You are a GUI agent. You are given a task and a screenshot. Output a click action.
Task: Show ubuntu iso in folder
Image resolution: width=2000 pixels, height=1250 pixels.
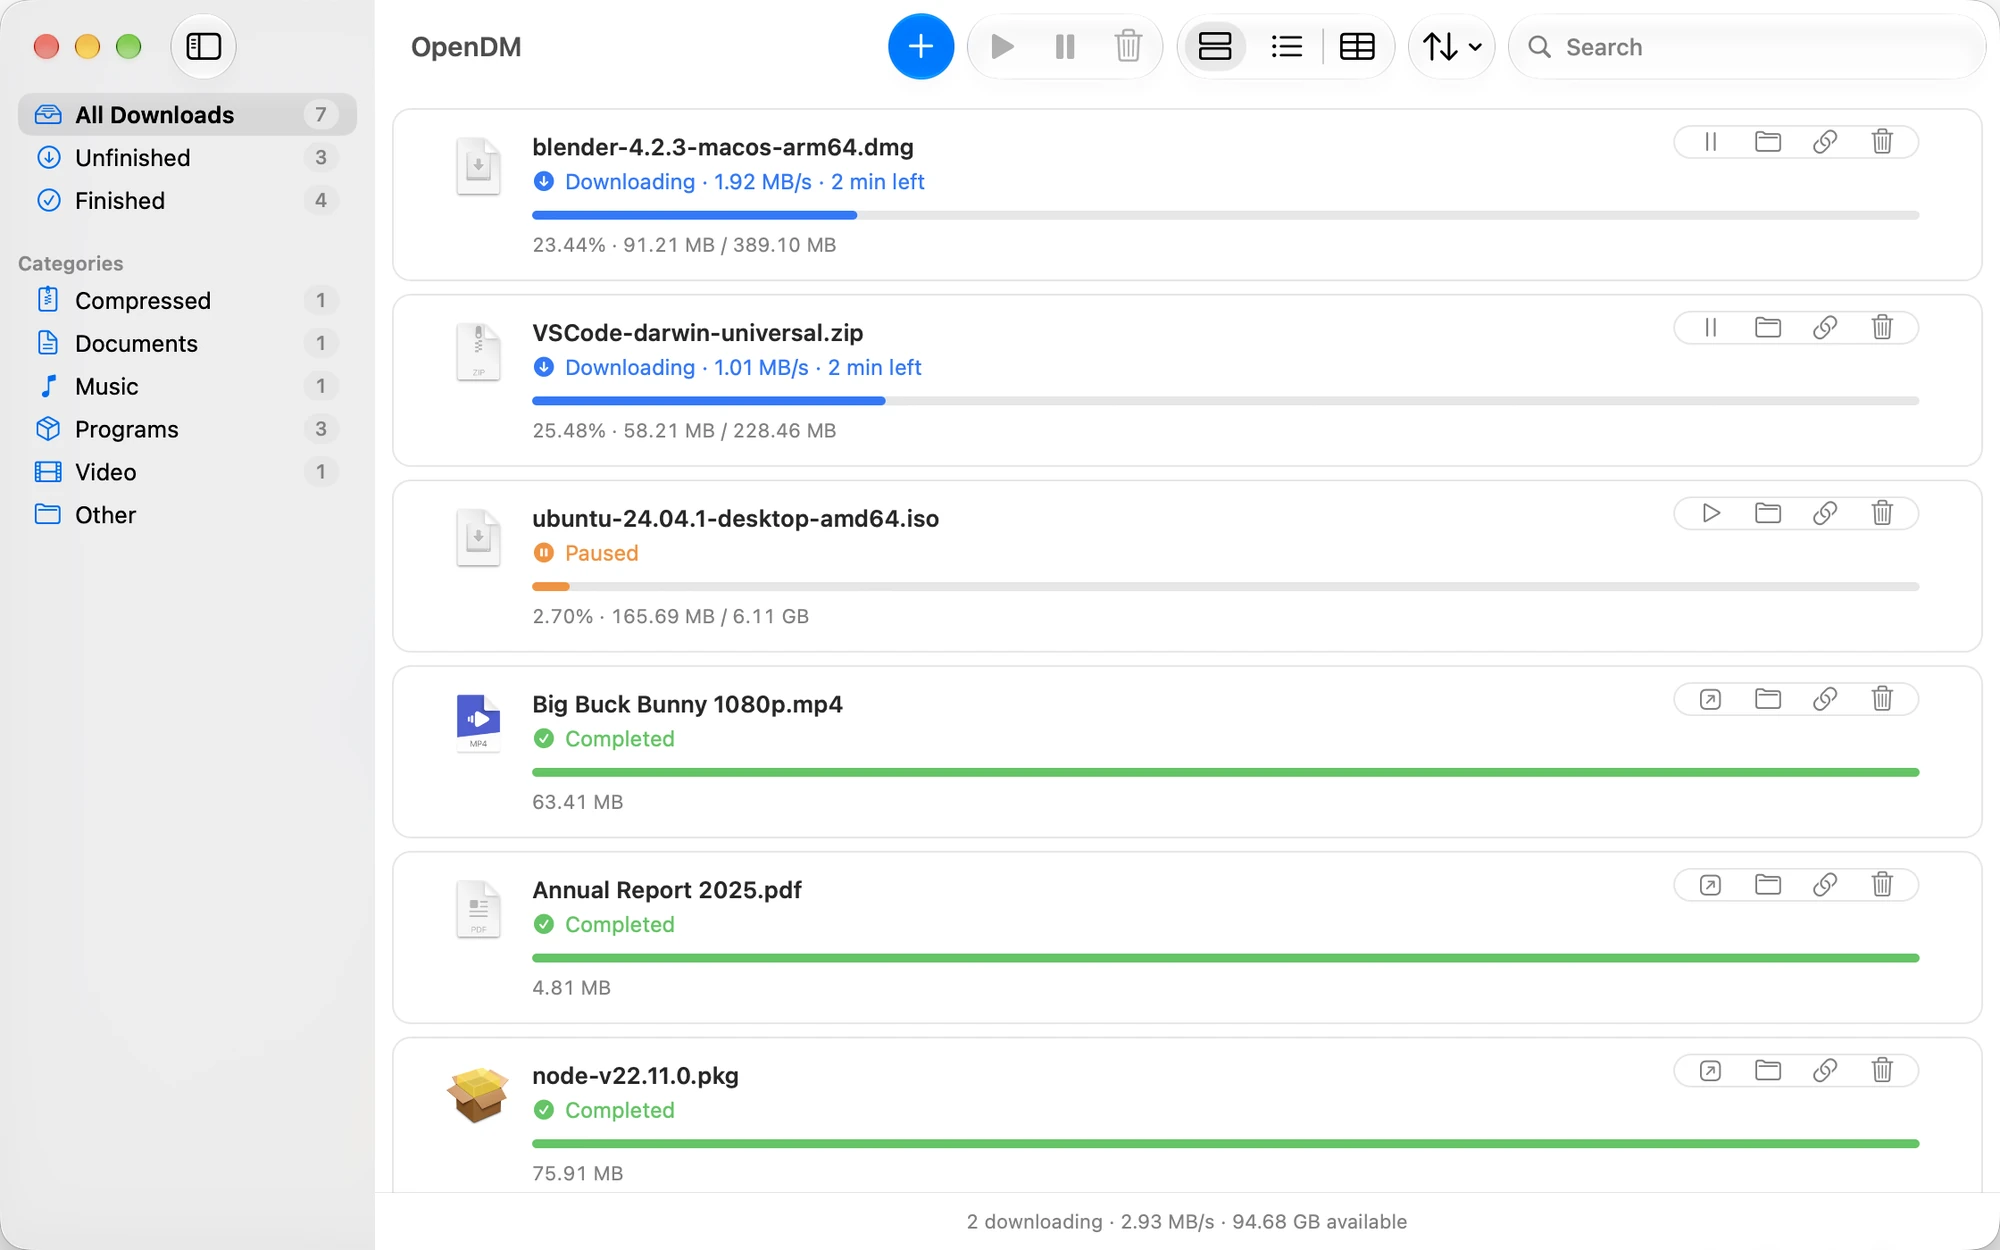1768,513
